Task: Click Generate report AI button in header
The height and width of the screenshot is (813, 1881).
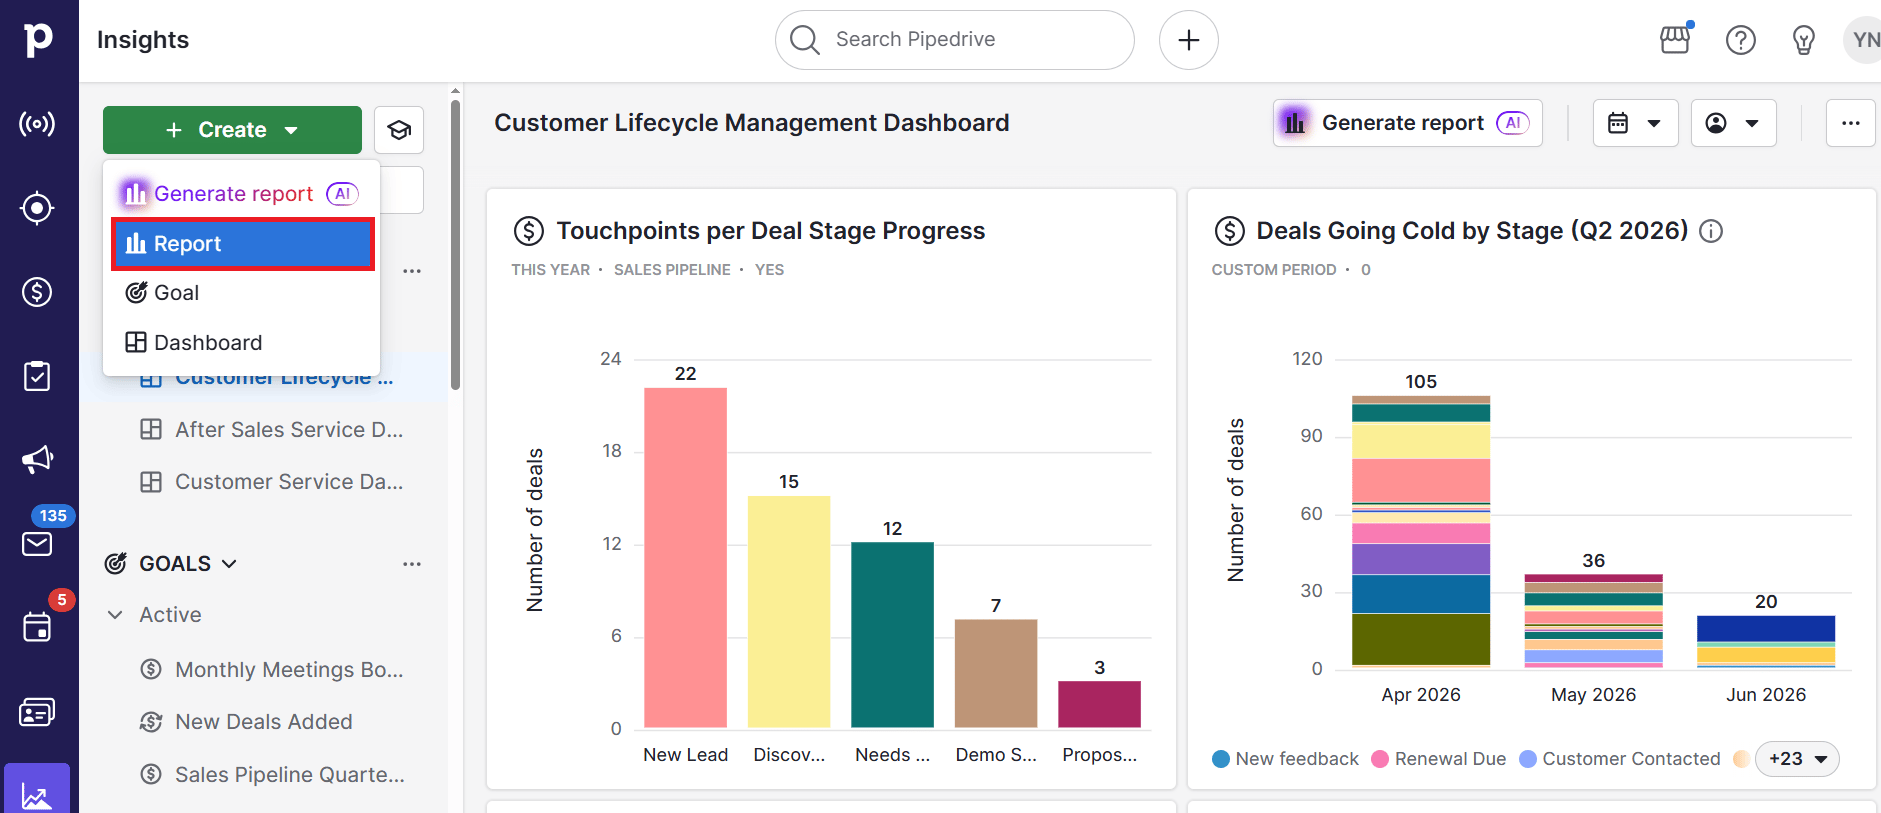Action: pos(1407,123)
